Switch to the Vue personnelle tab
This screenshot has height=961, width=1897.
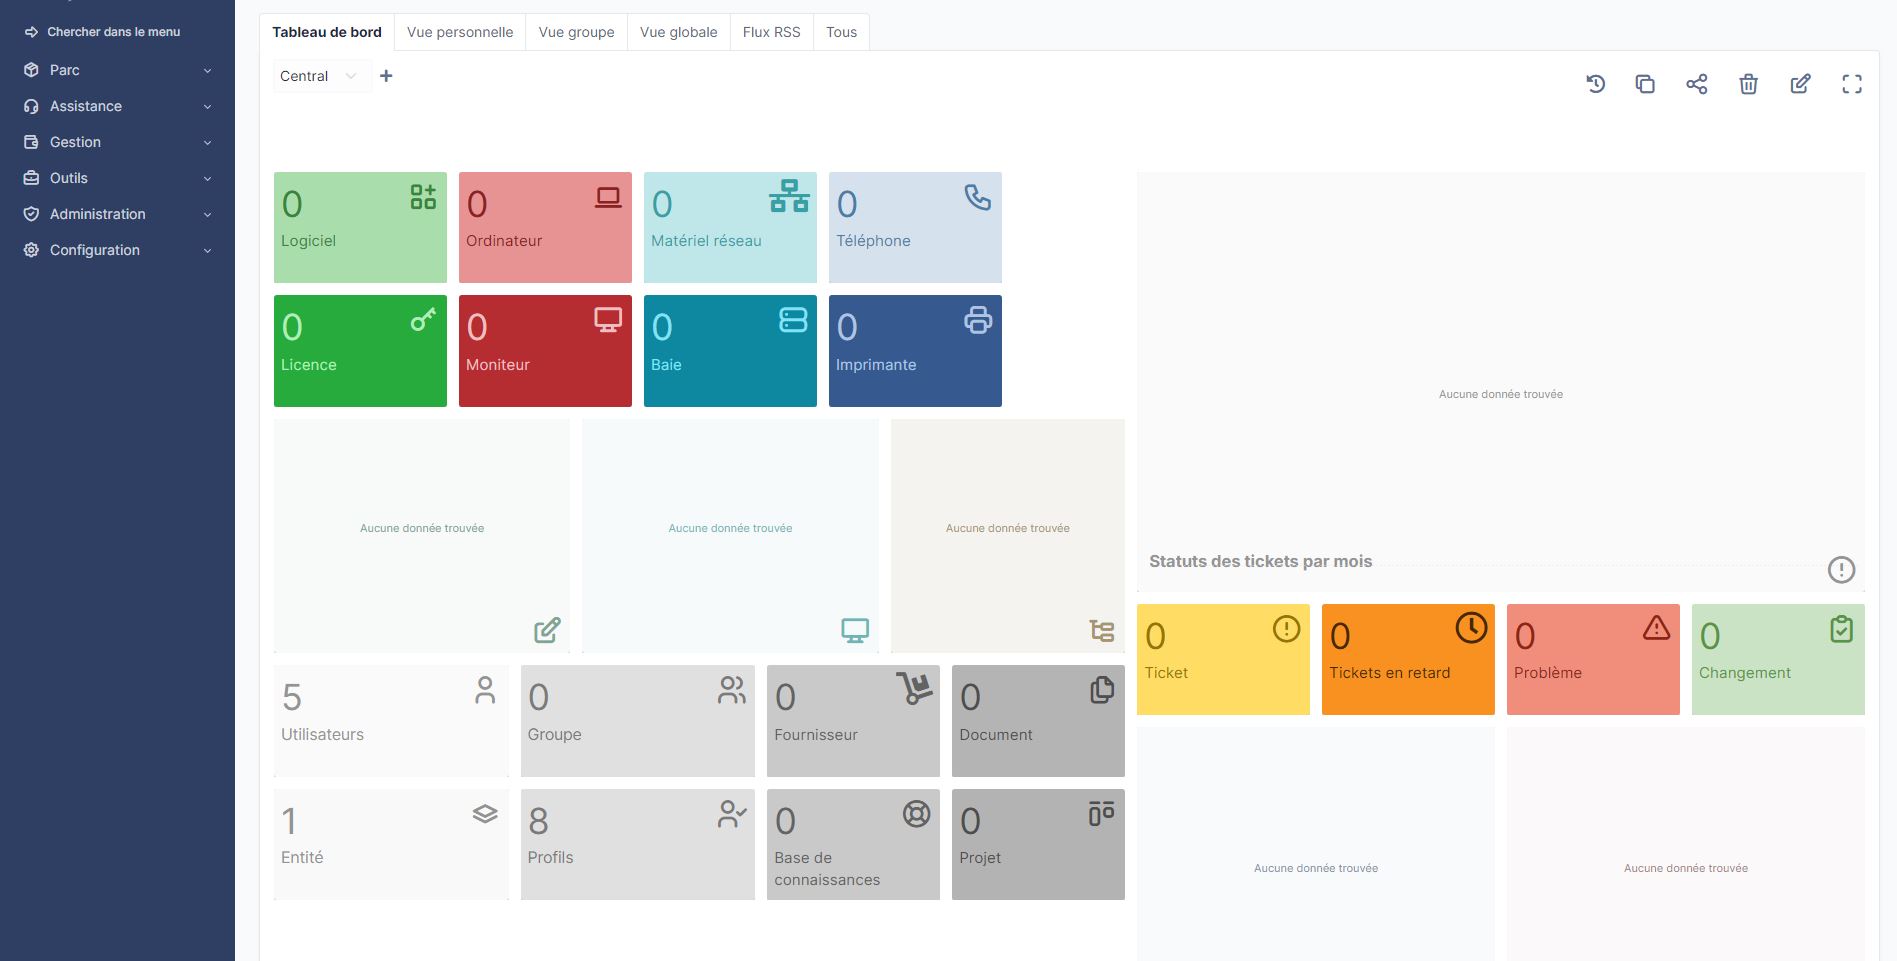pos(460,32)
